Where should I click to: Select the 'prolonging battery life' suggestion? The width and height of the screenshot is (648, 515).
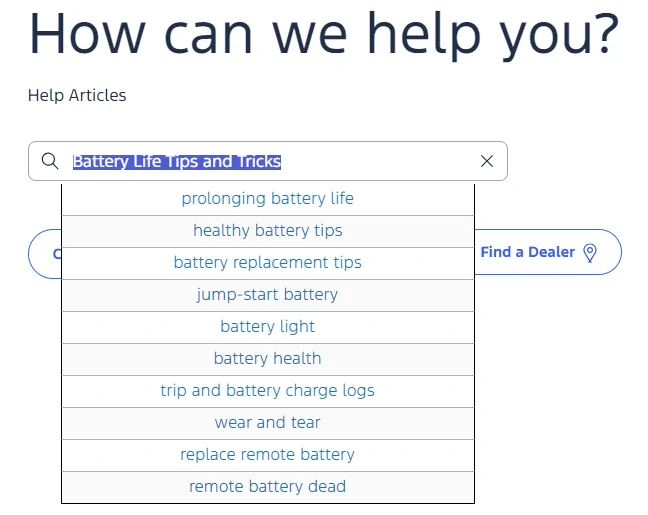pyautogui.click(x=267, y=199)
